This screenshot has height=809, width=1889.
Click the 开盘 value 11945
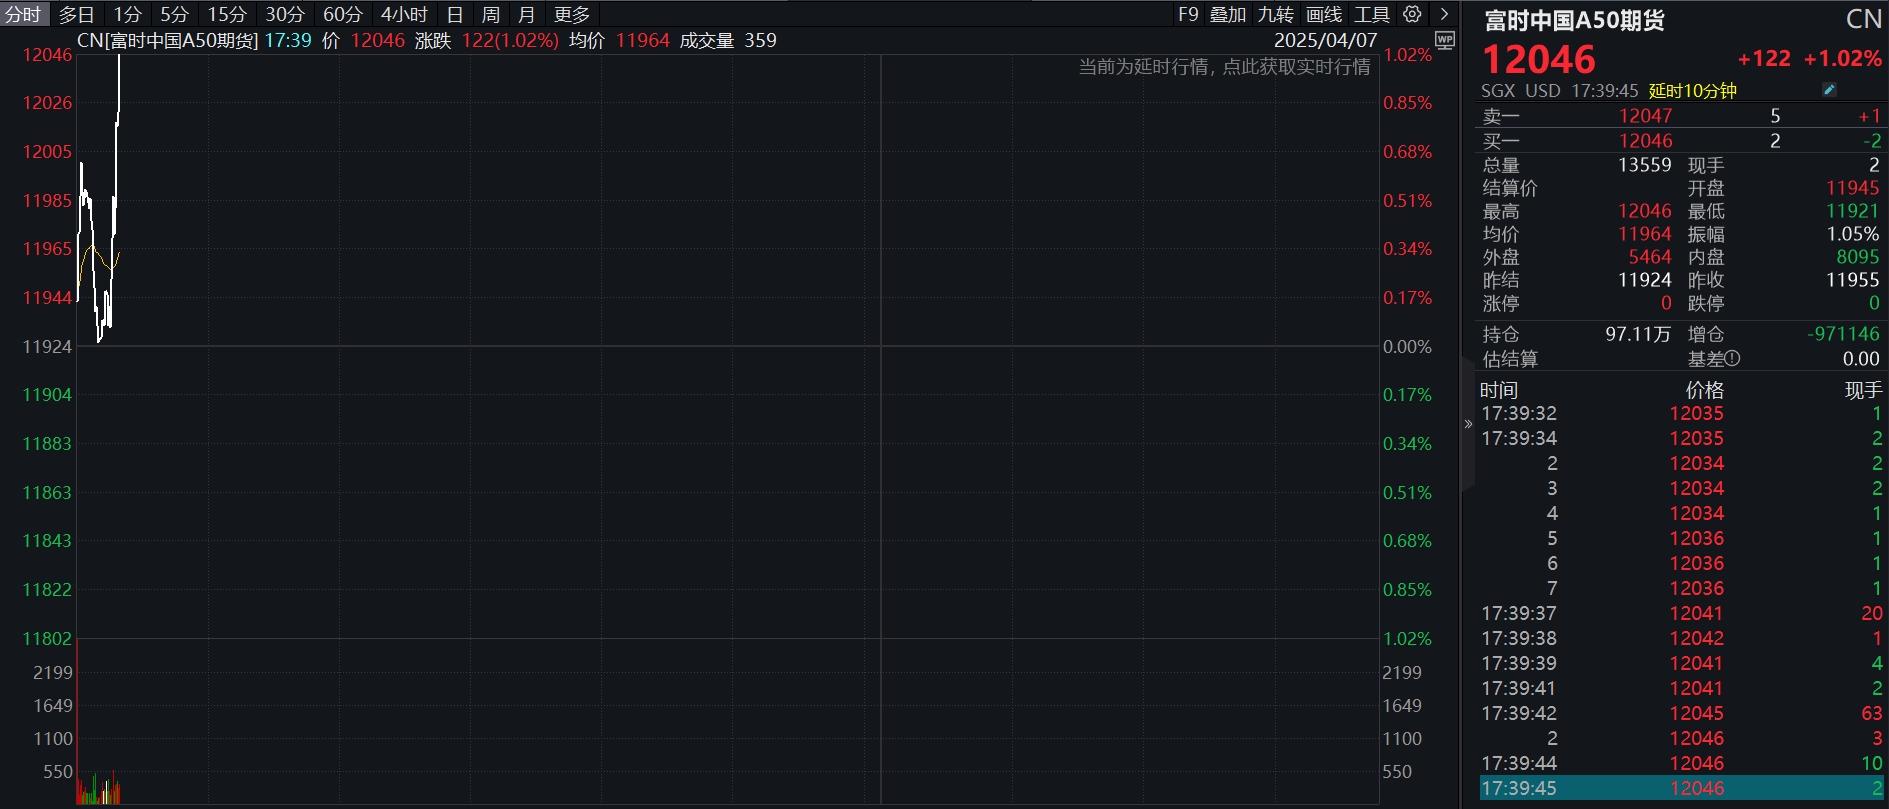pyautogui.click(x=1853, y=188)
